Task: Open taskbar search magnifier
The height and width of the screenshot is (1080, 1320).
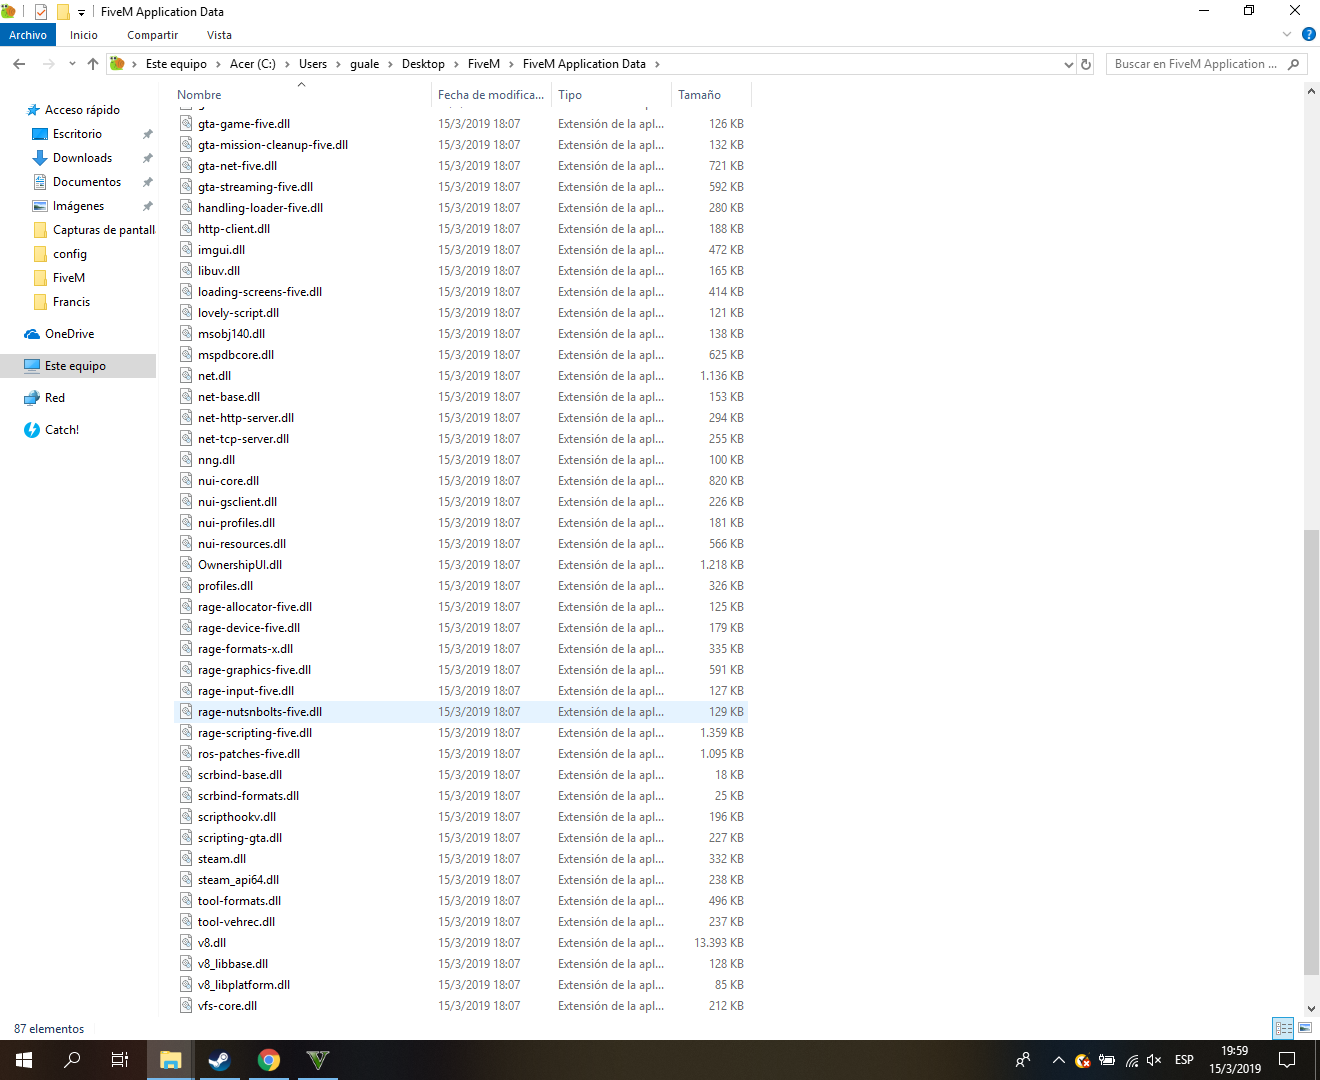Action: point(72,1060)
